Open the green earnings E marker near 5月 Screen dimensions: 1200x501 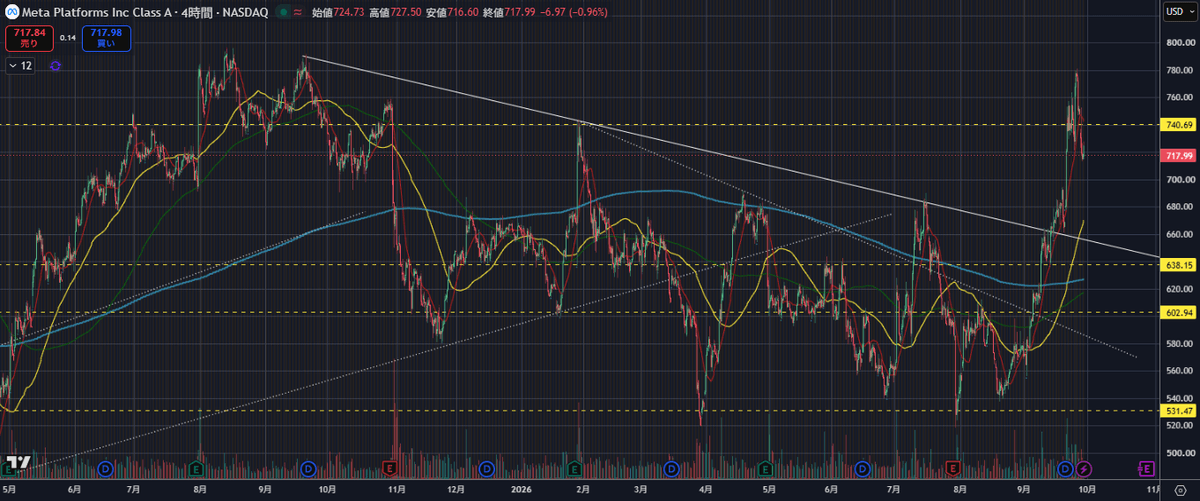[x=765, y=467]
